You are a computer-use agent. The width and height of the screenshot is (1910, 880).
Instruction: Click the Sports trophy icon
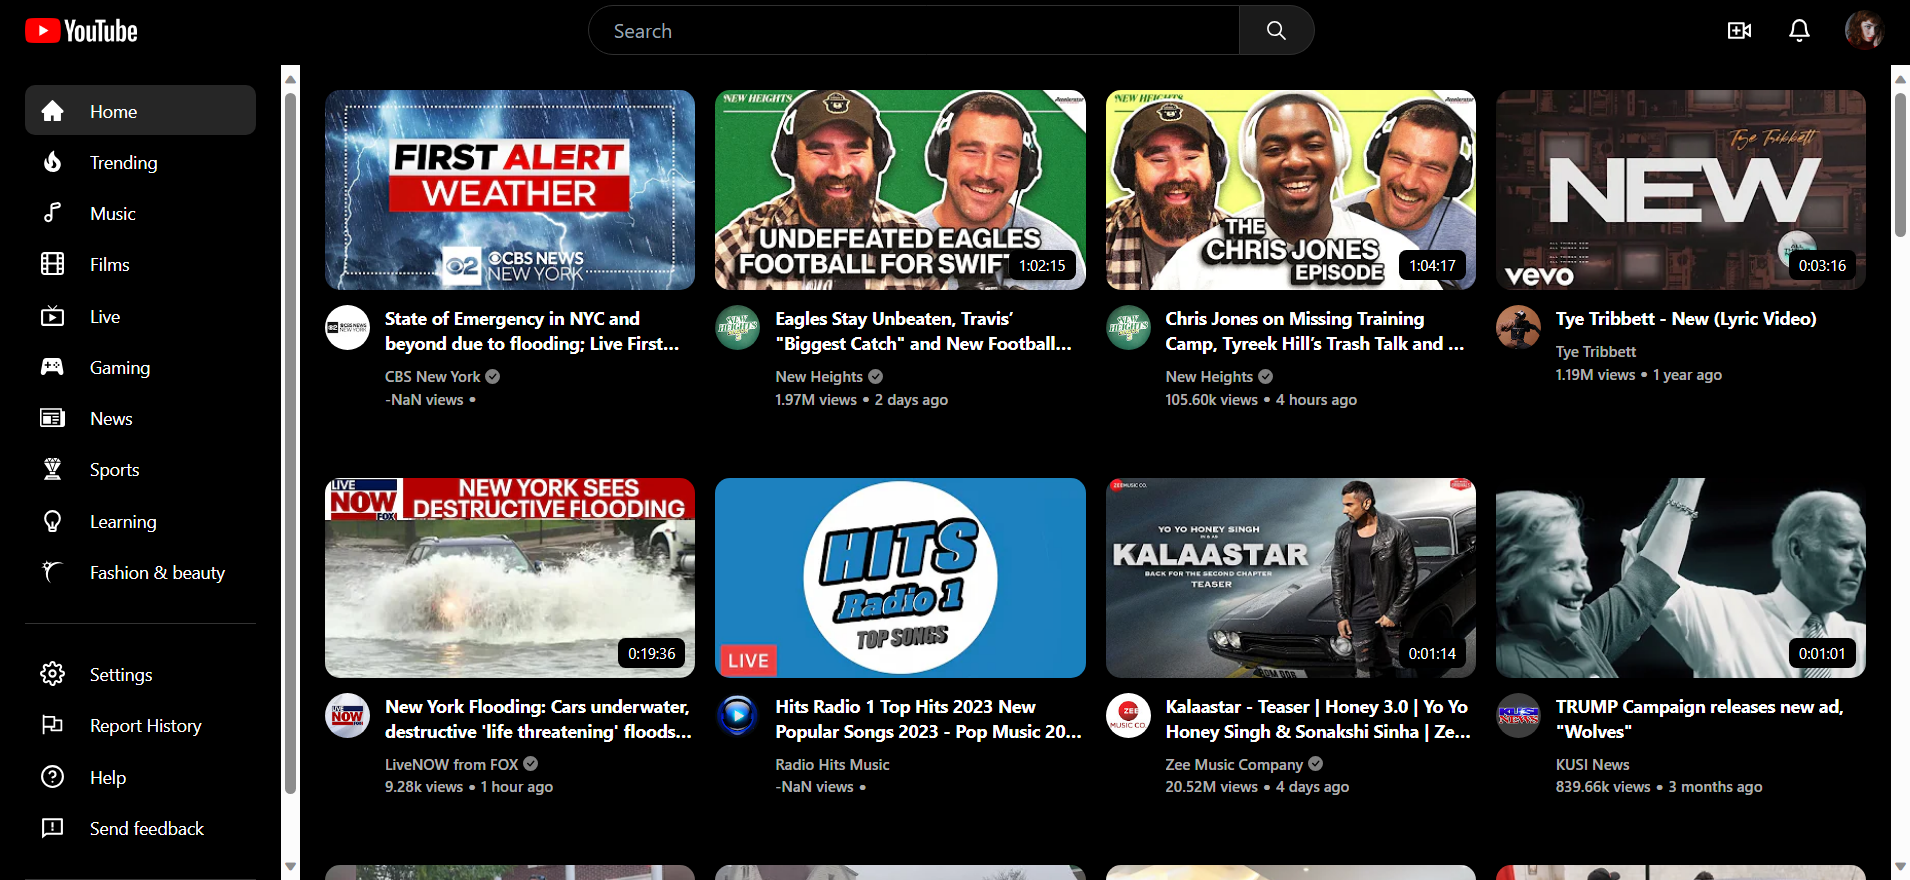[x=52, y=469]
